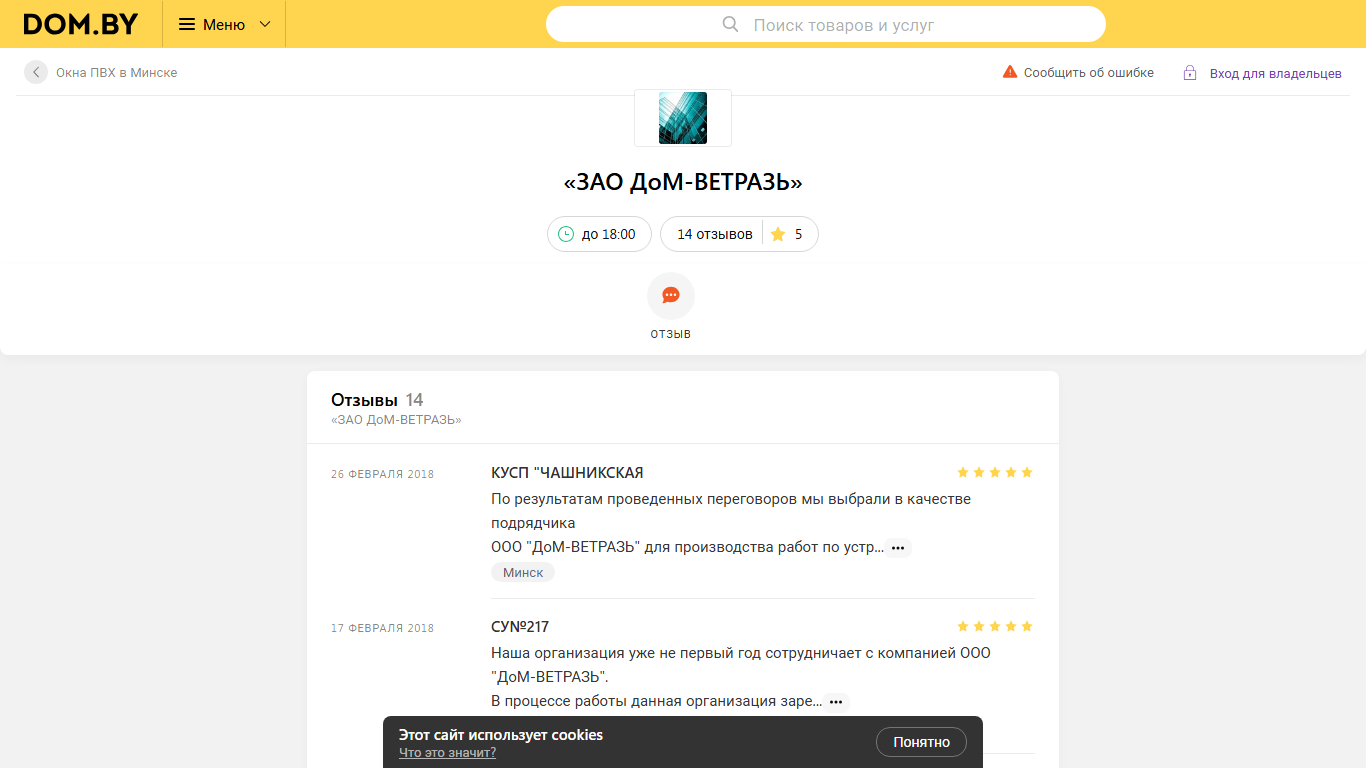Image resolution: width=1366 pixels, height=768 pixels.
Task: Expand the КУСП review with the ellipsis
Action: 898,548
